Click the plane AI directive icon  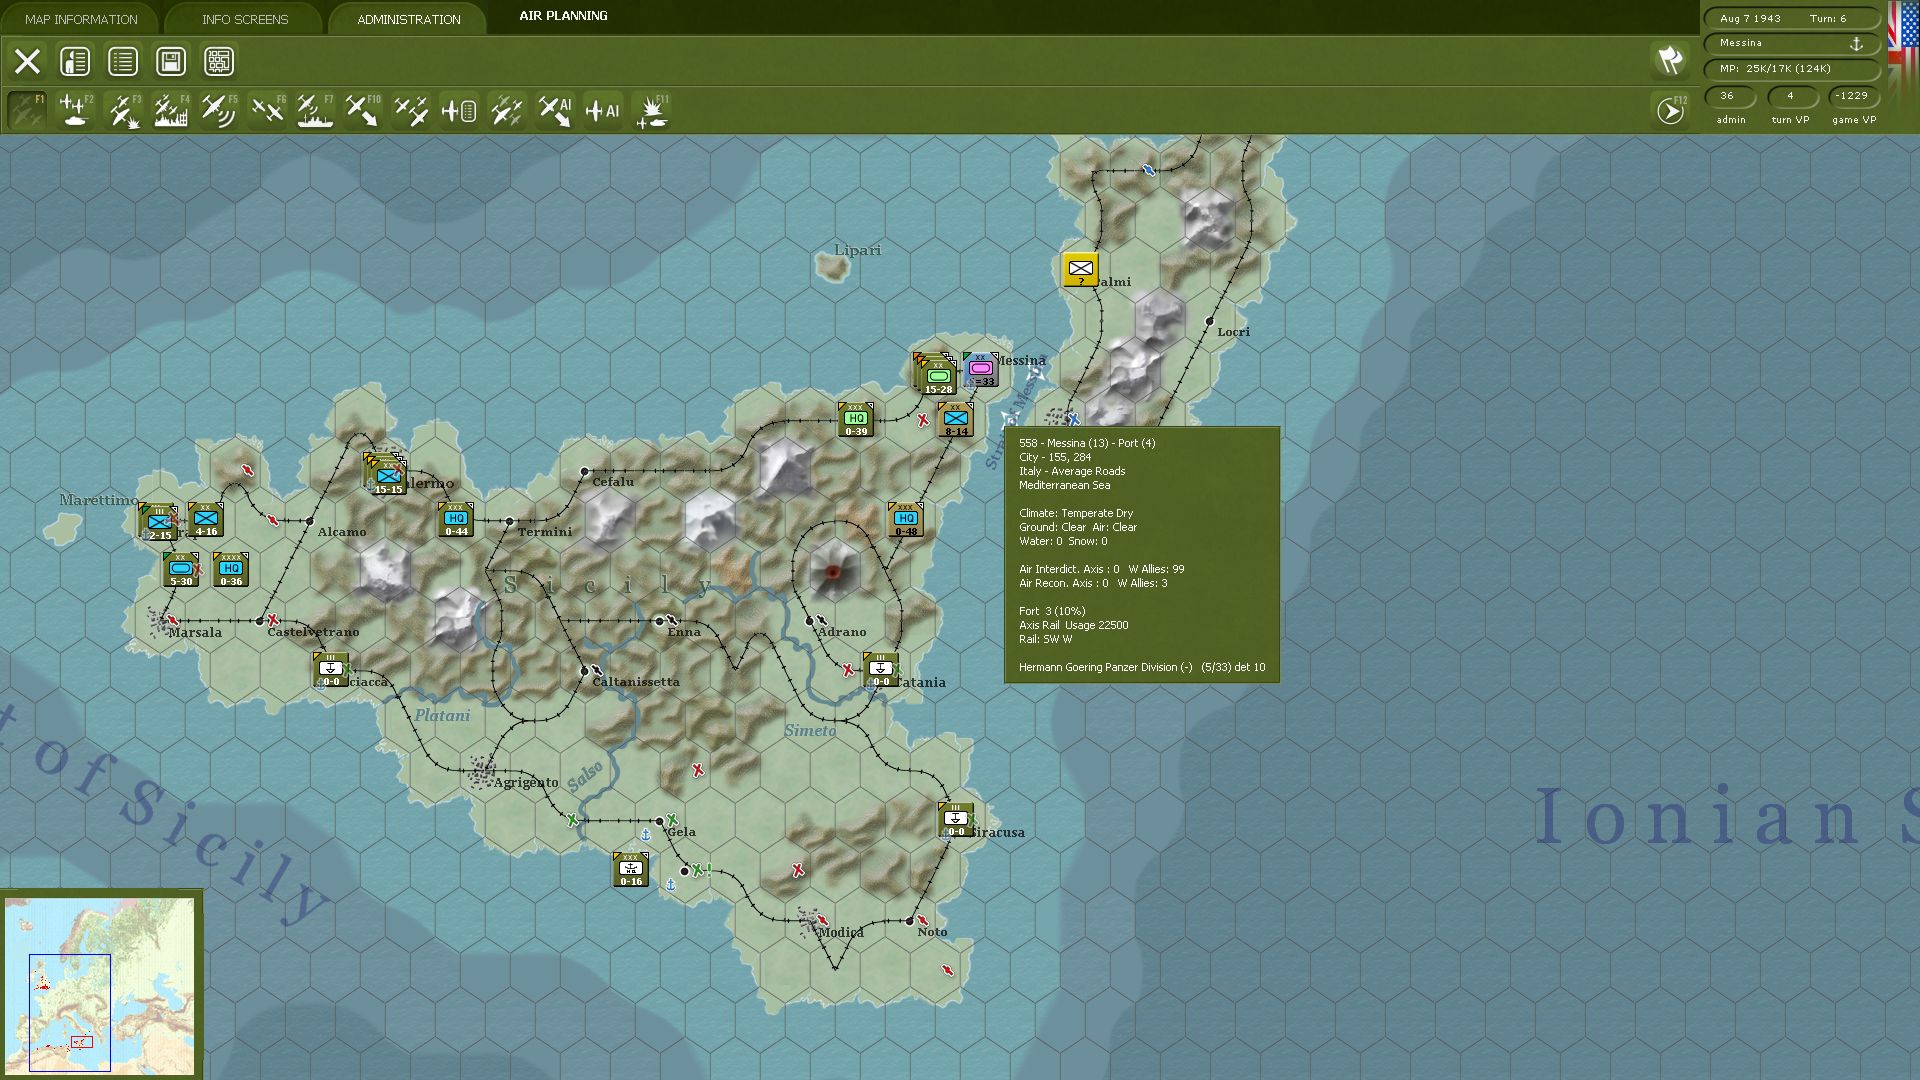[603, 110]
